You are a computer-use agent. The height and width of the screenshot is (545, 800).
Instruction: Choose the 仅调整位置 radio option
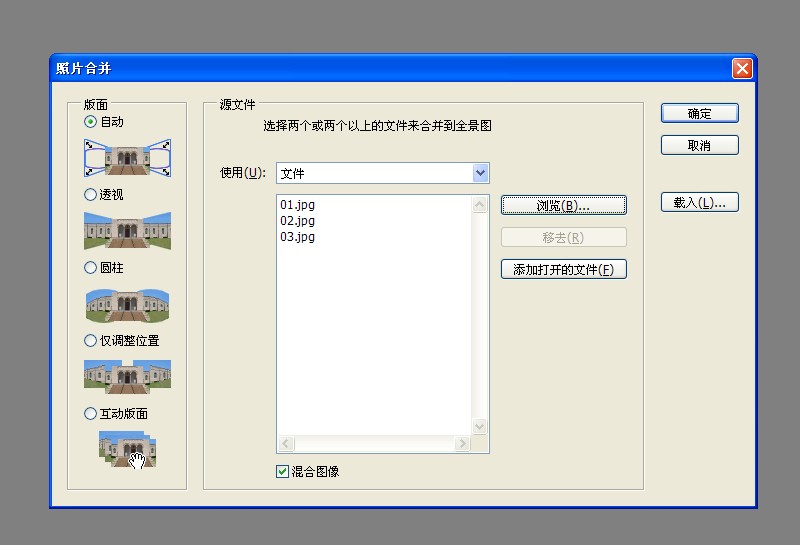(x=90, y=340)
